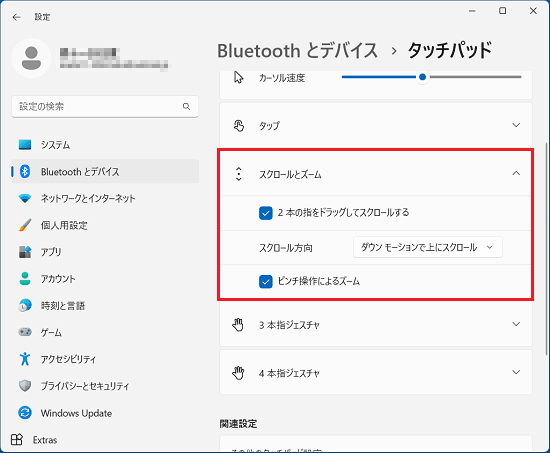Open the スクロール方向 dropdown
Viewport: 550px width, 453px height.
coord(428,247)
